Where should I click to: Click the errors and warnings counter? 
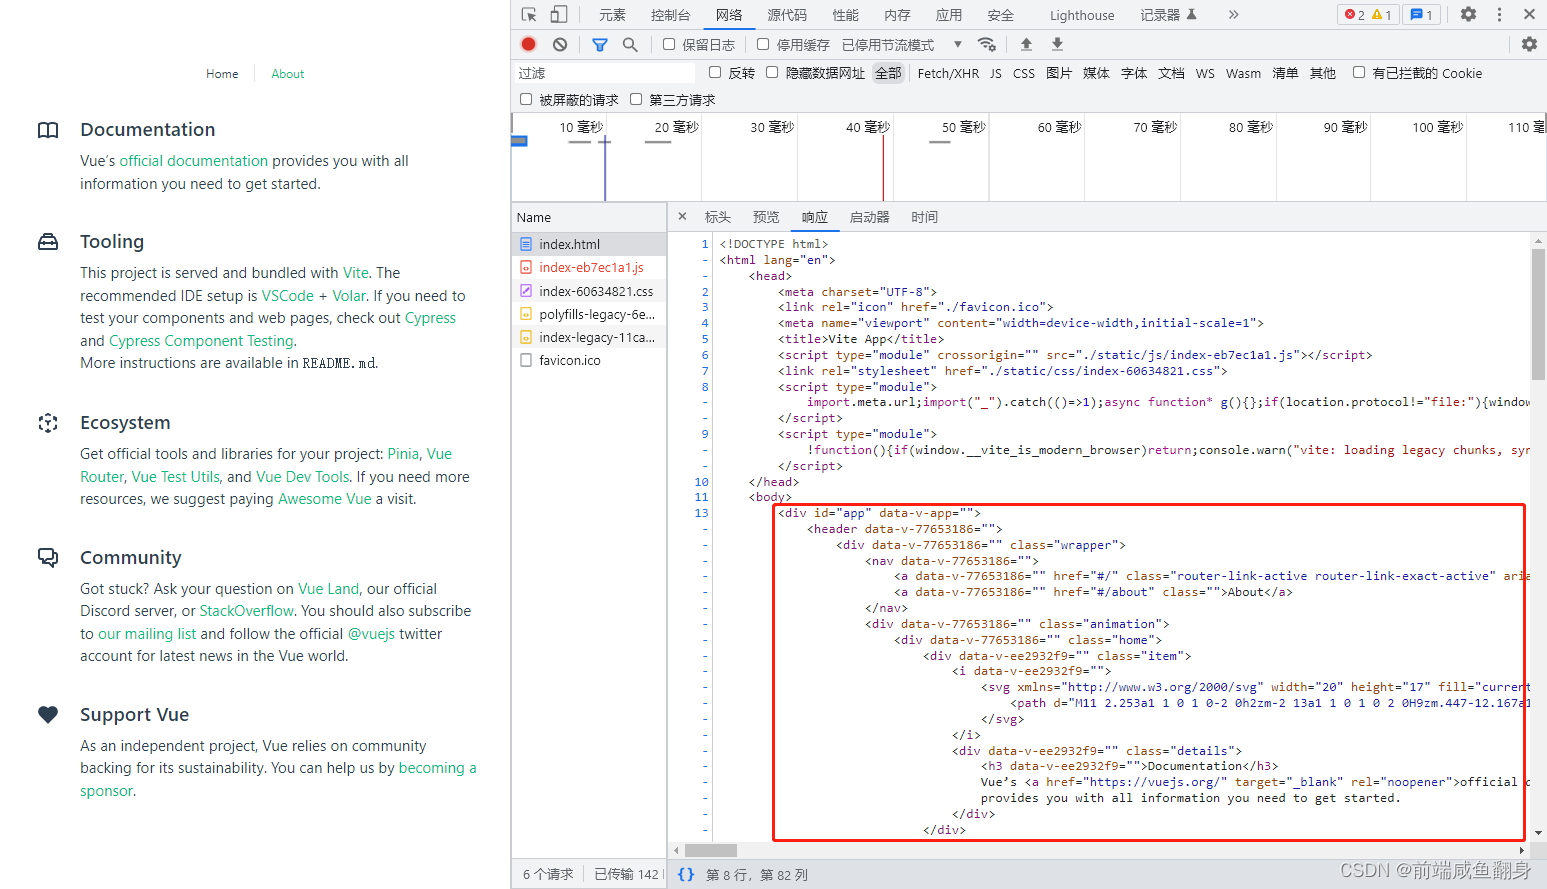(x=1368, y=15)
